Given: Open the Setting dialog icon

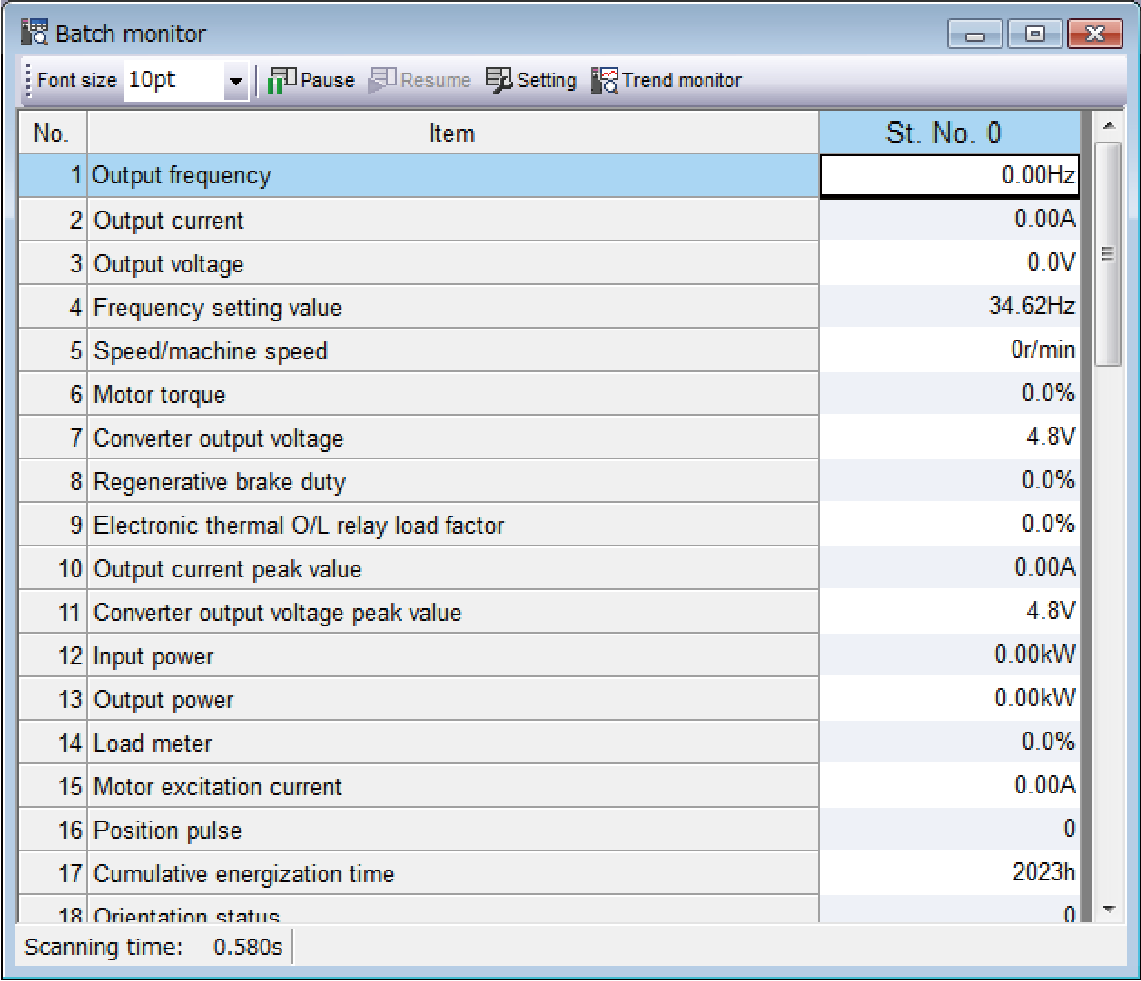Looking at the screenshot, I should pos(499,80).
